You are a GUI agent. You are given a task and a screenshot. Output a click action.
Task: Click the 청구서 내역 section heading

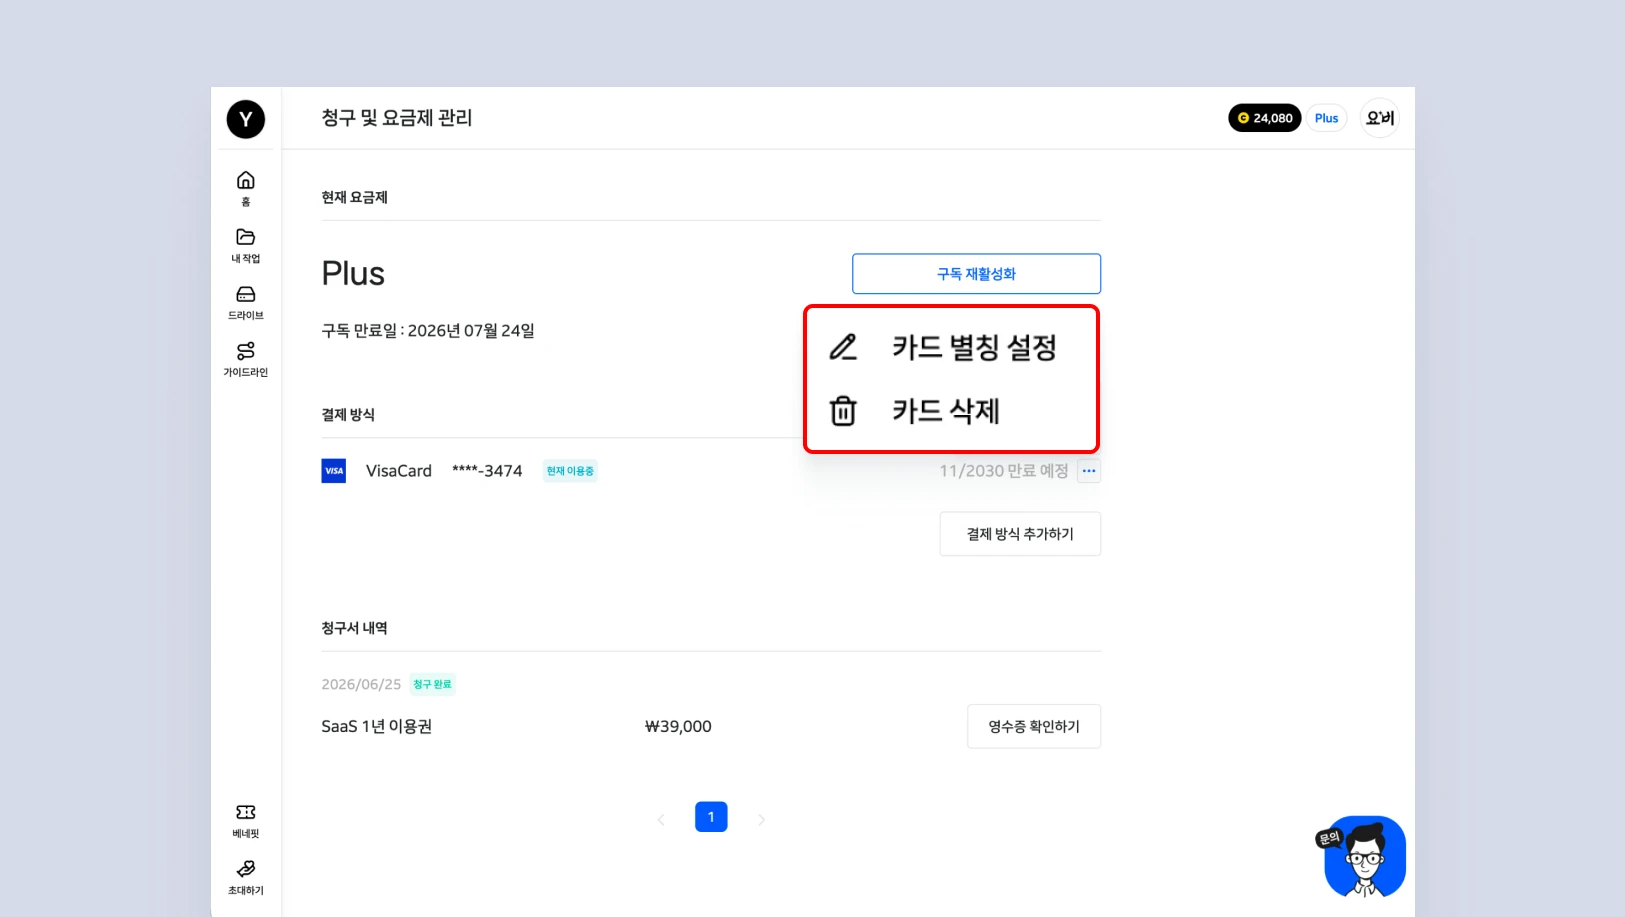(354, 628)
